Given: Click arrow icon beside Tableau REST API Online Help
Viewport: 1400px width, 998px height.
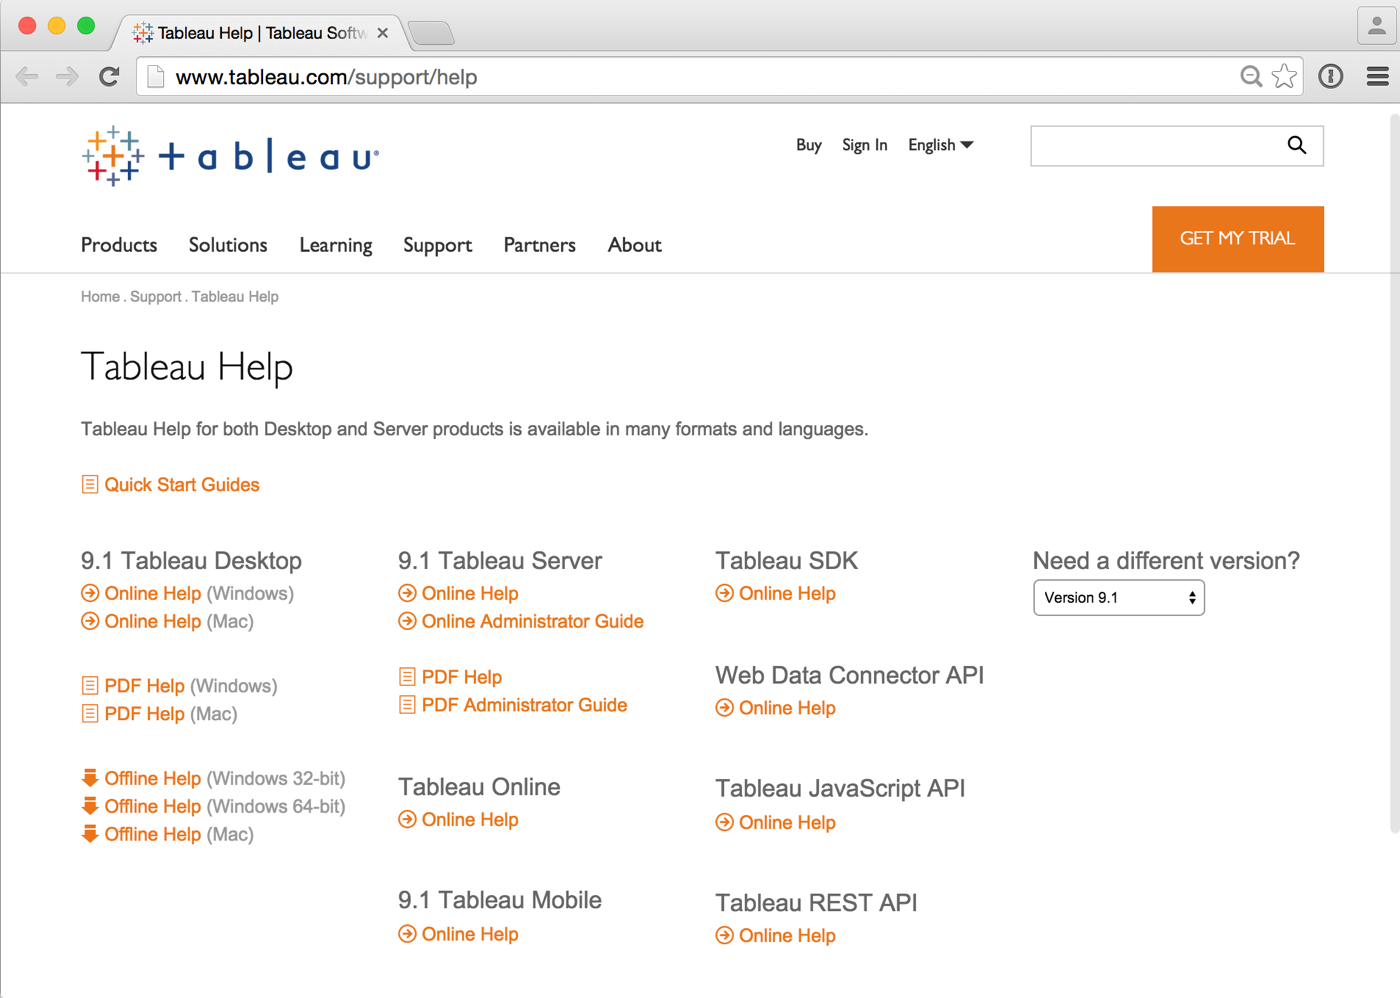Looking at the screenshot, I should [725, 936].
